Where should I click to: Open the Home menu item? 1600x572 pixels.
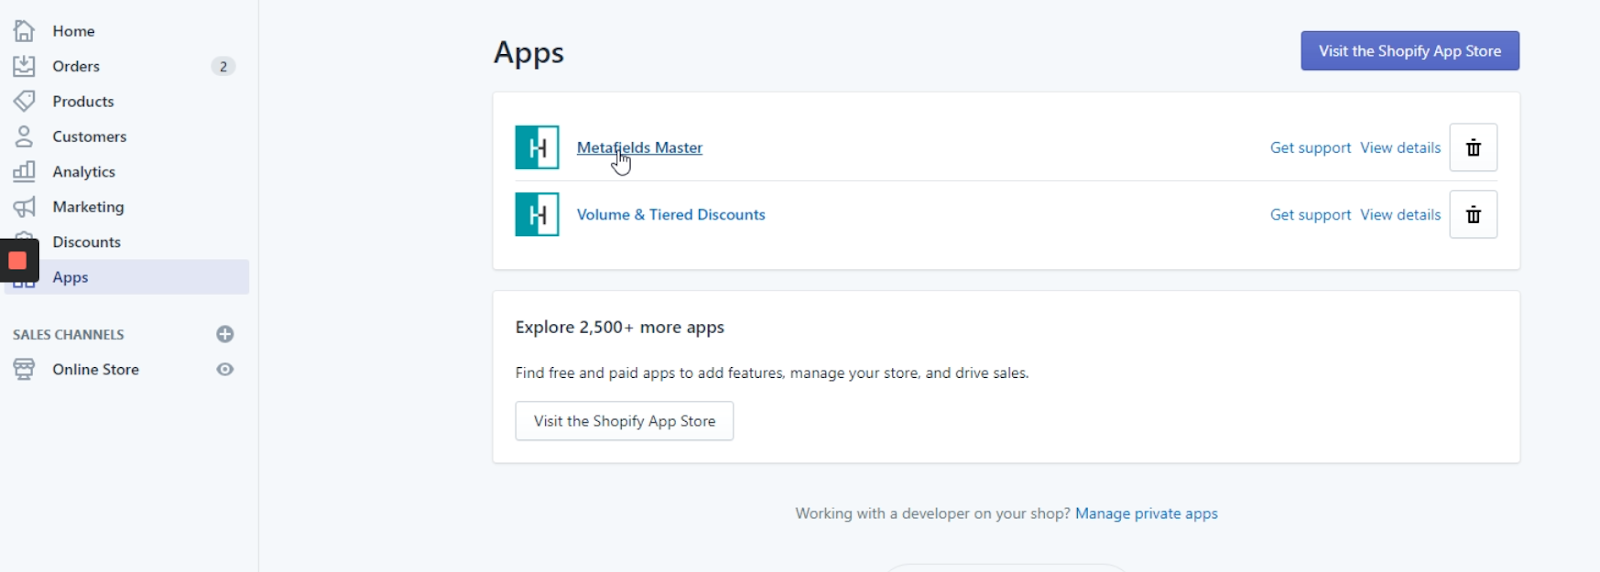click(x=74, y=31)
